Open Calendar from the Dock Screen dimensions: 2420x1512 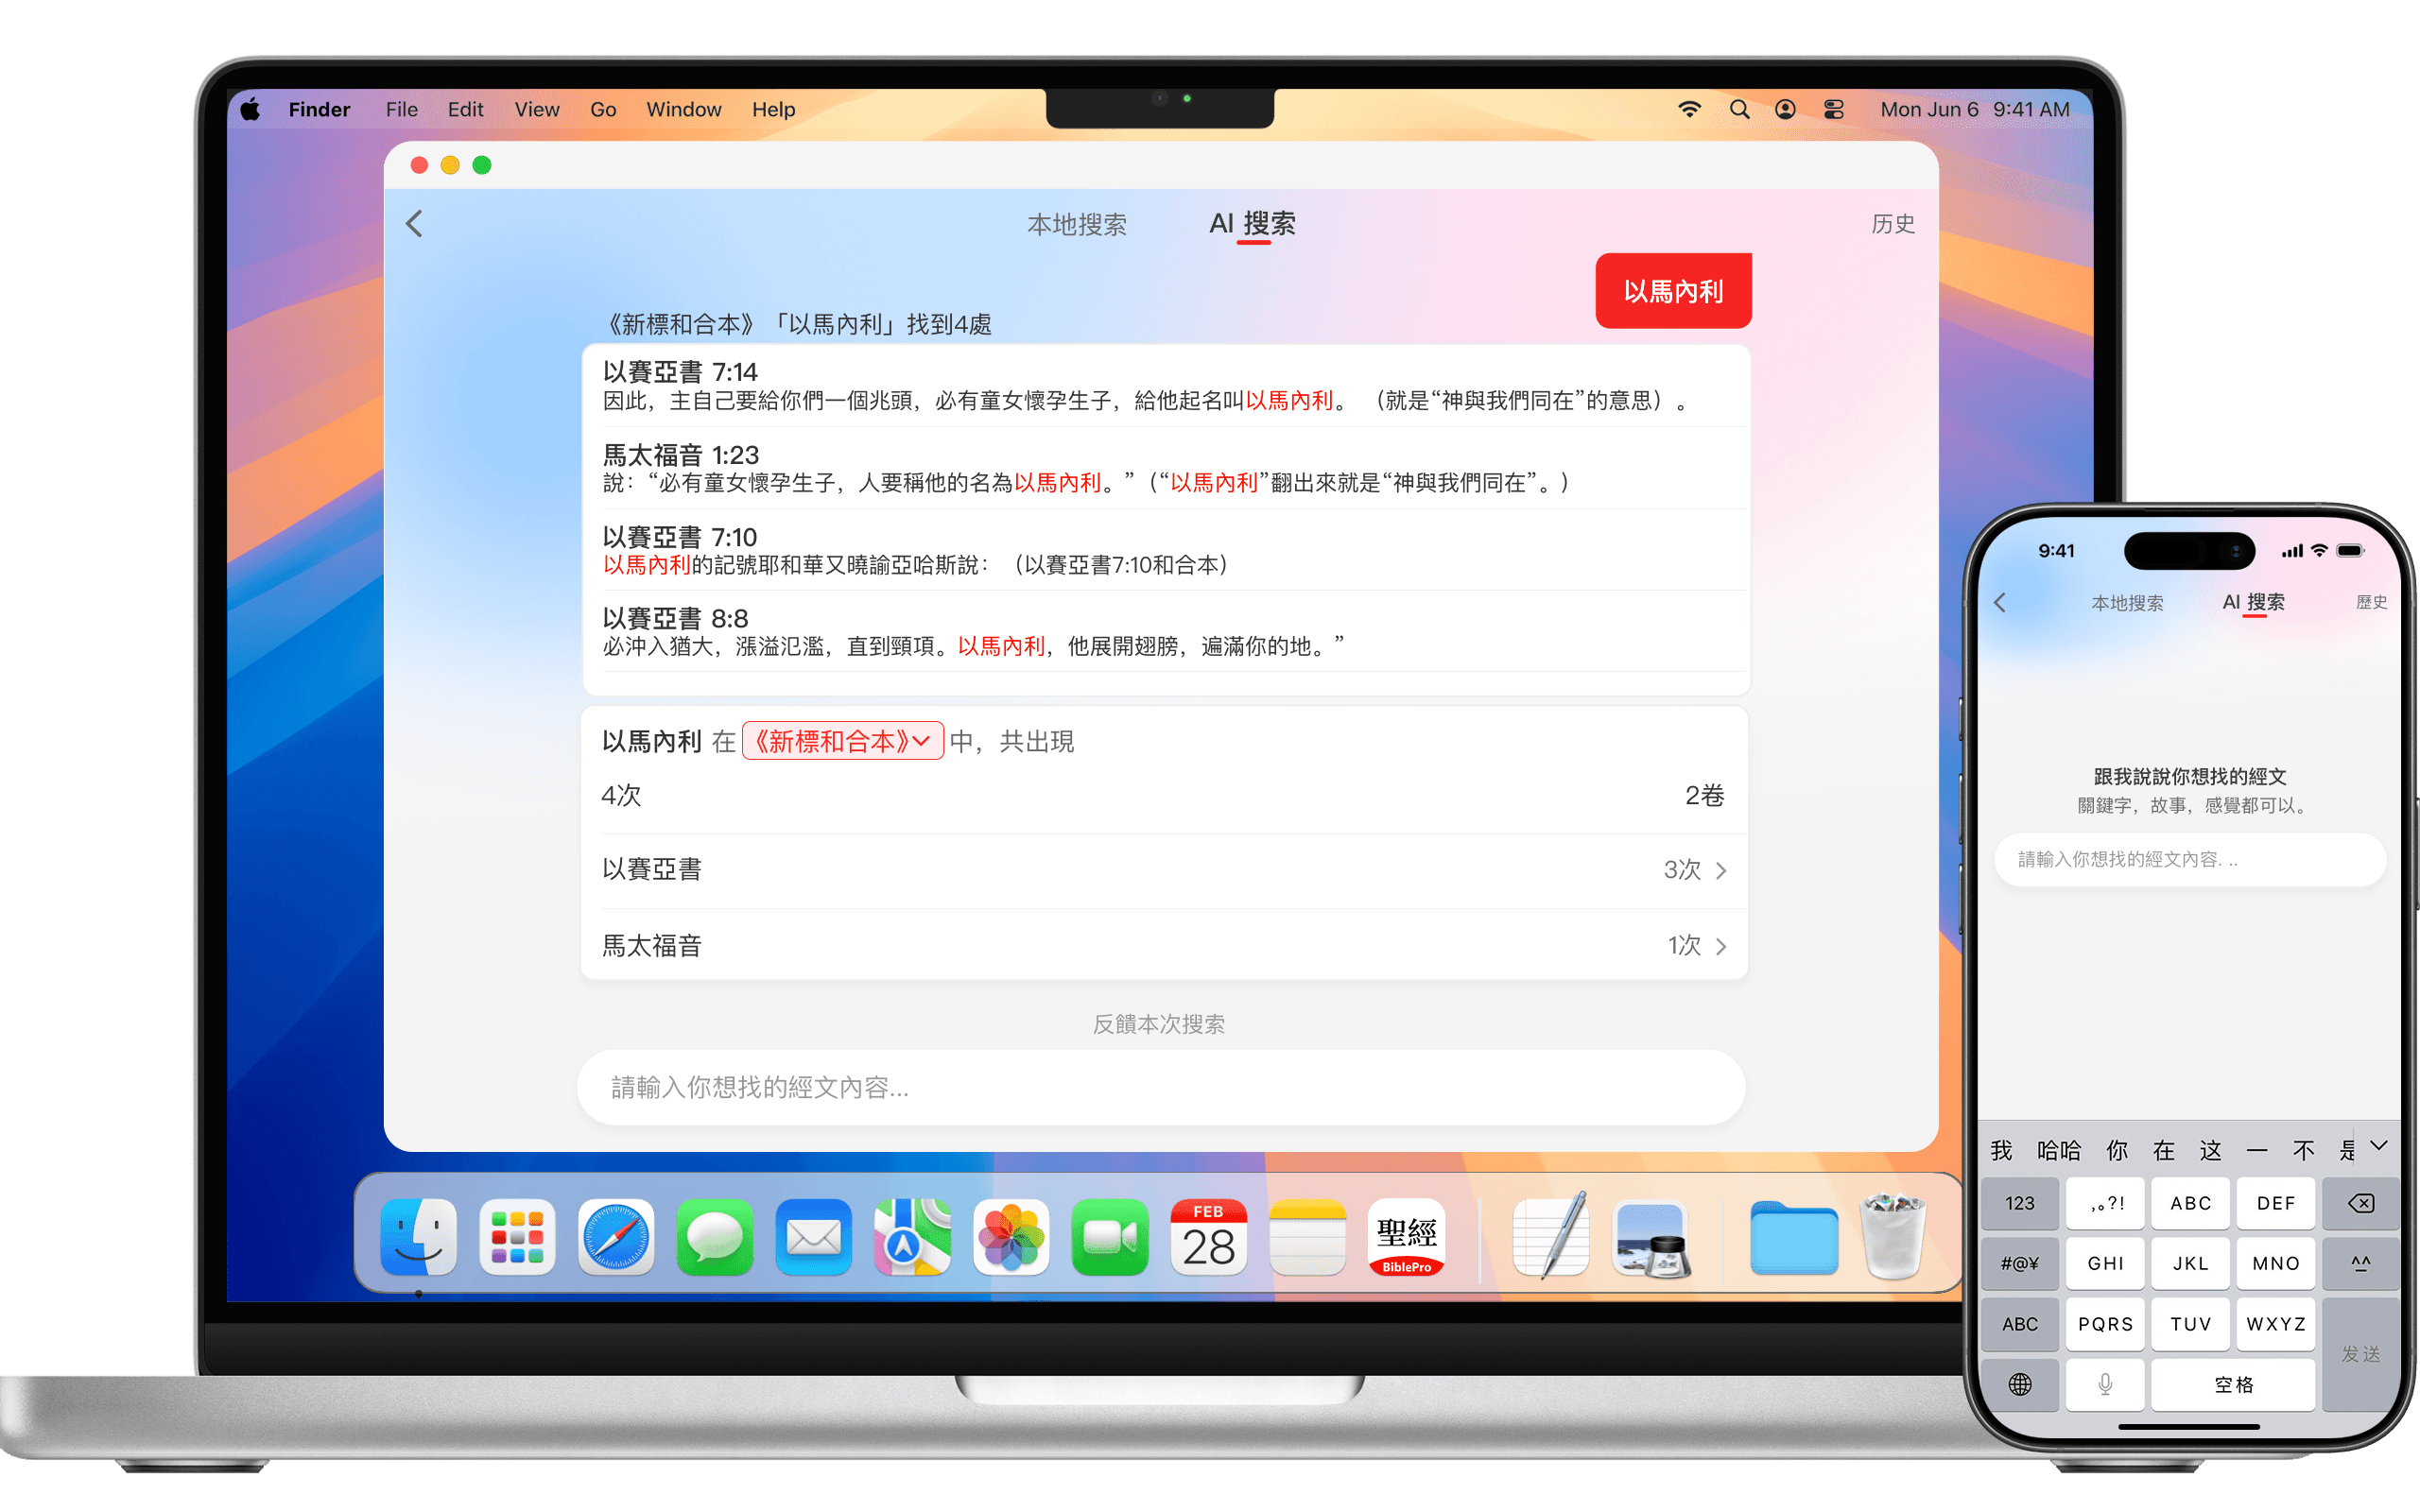click(x=1209, y=1237)
